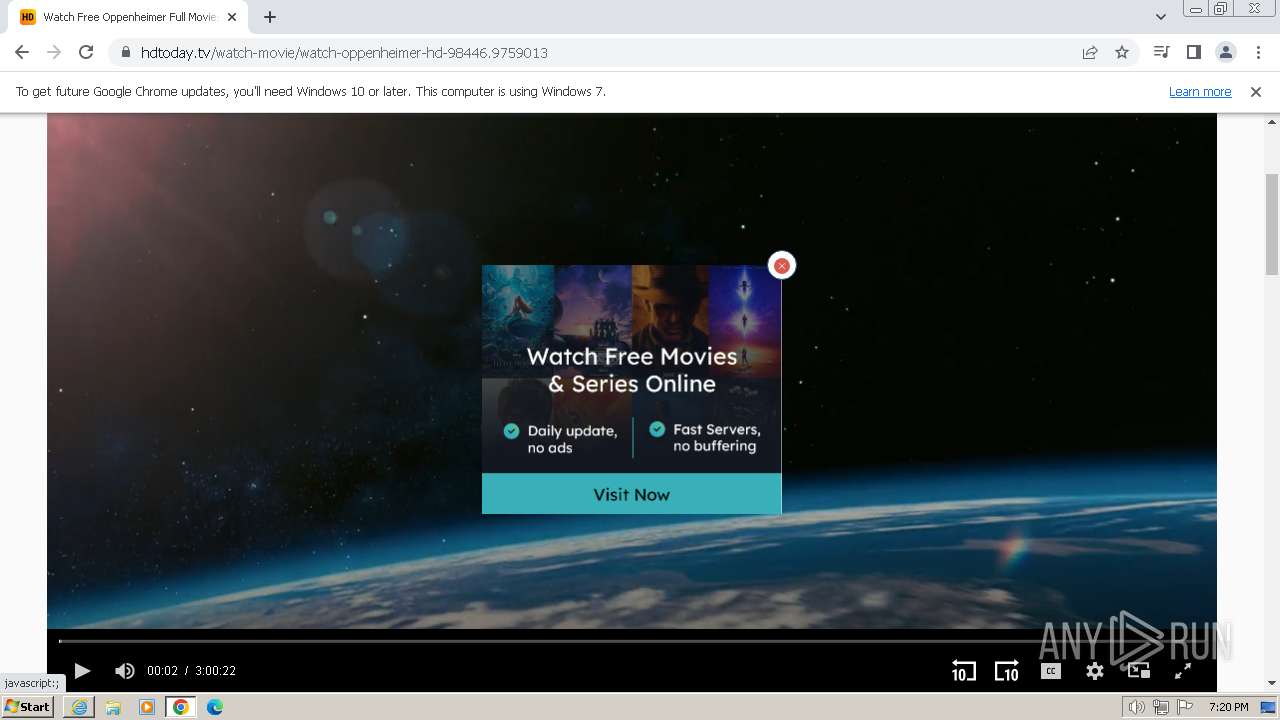
Task: Rewind video 10 seconds
Action: click(x=963, y=671)
